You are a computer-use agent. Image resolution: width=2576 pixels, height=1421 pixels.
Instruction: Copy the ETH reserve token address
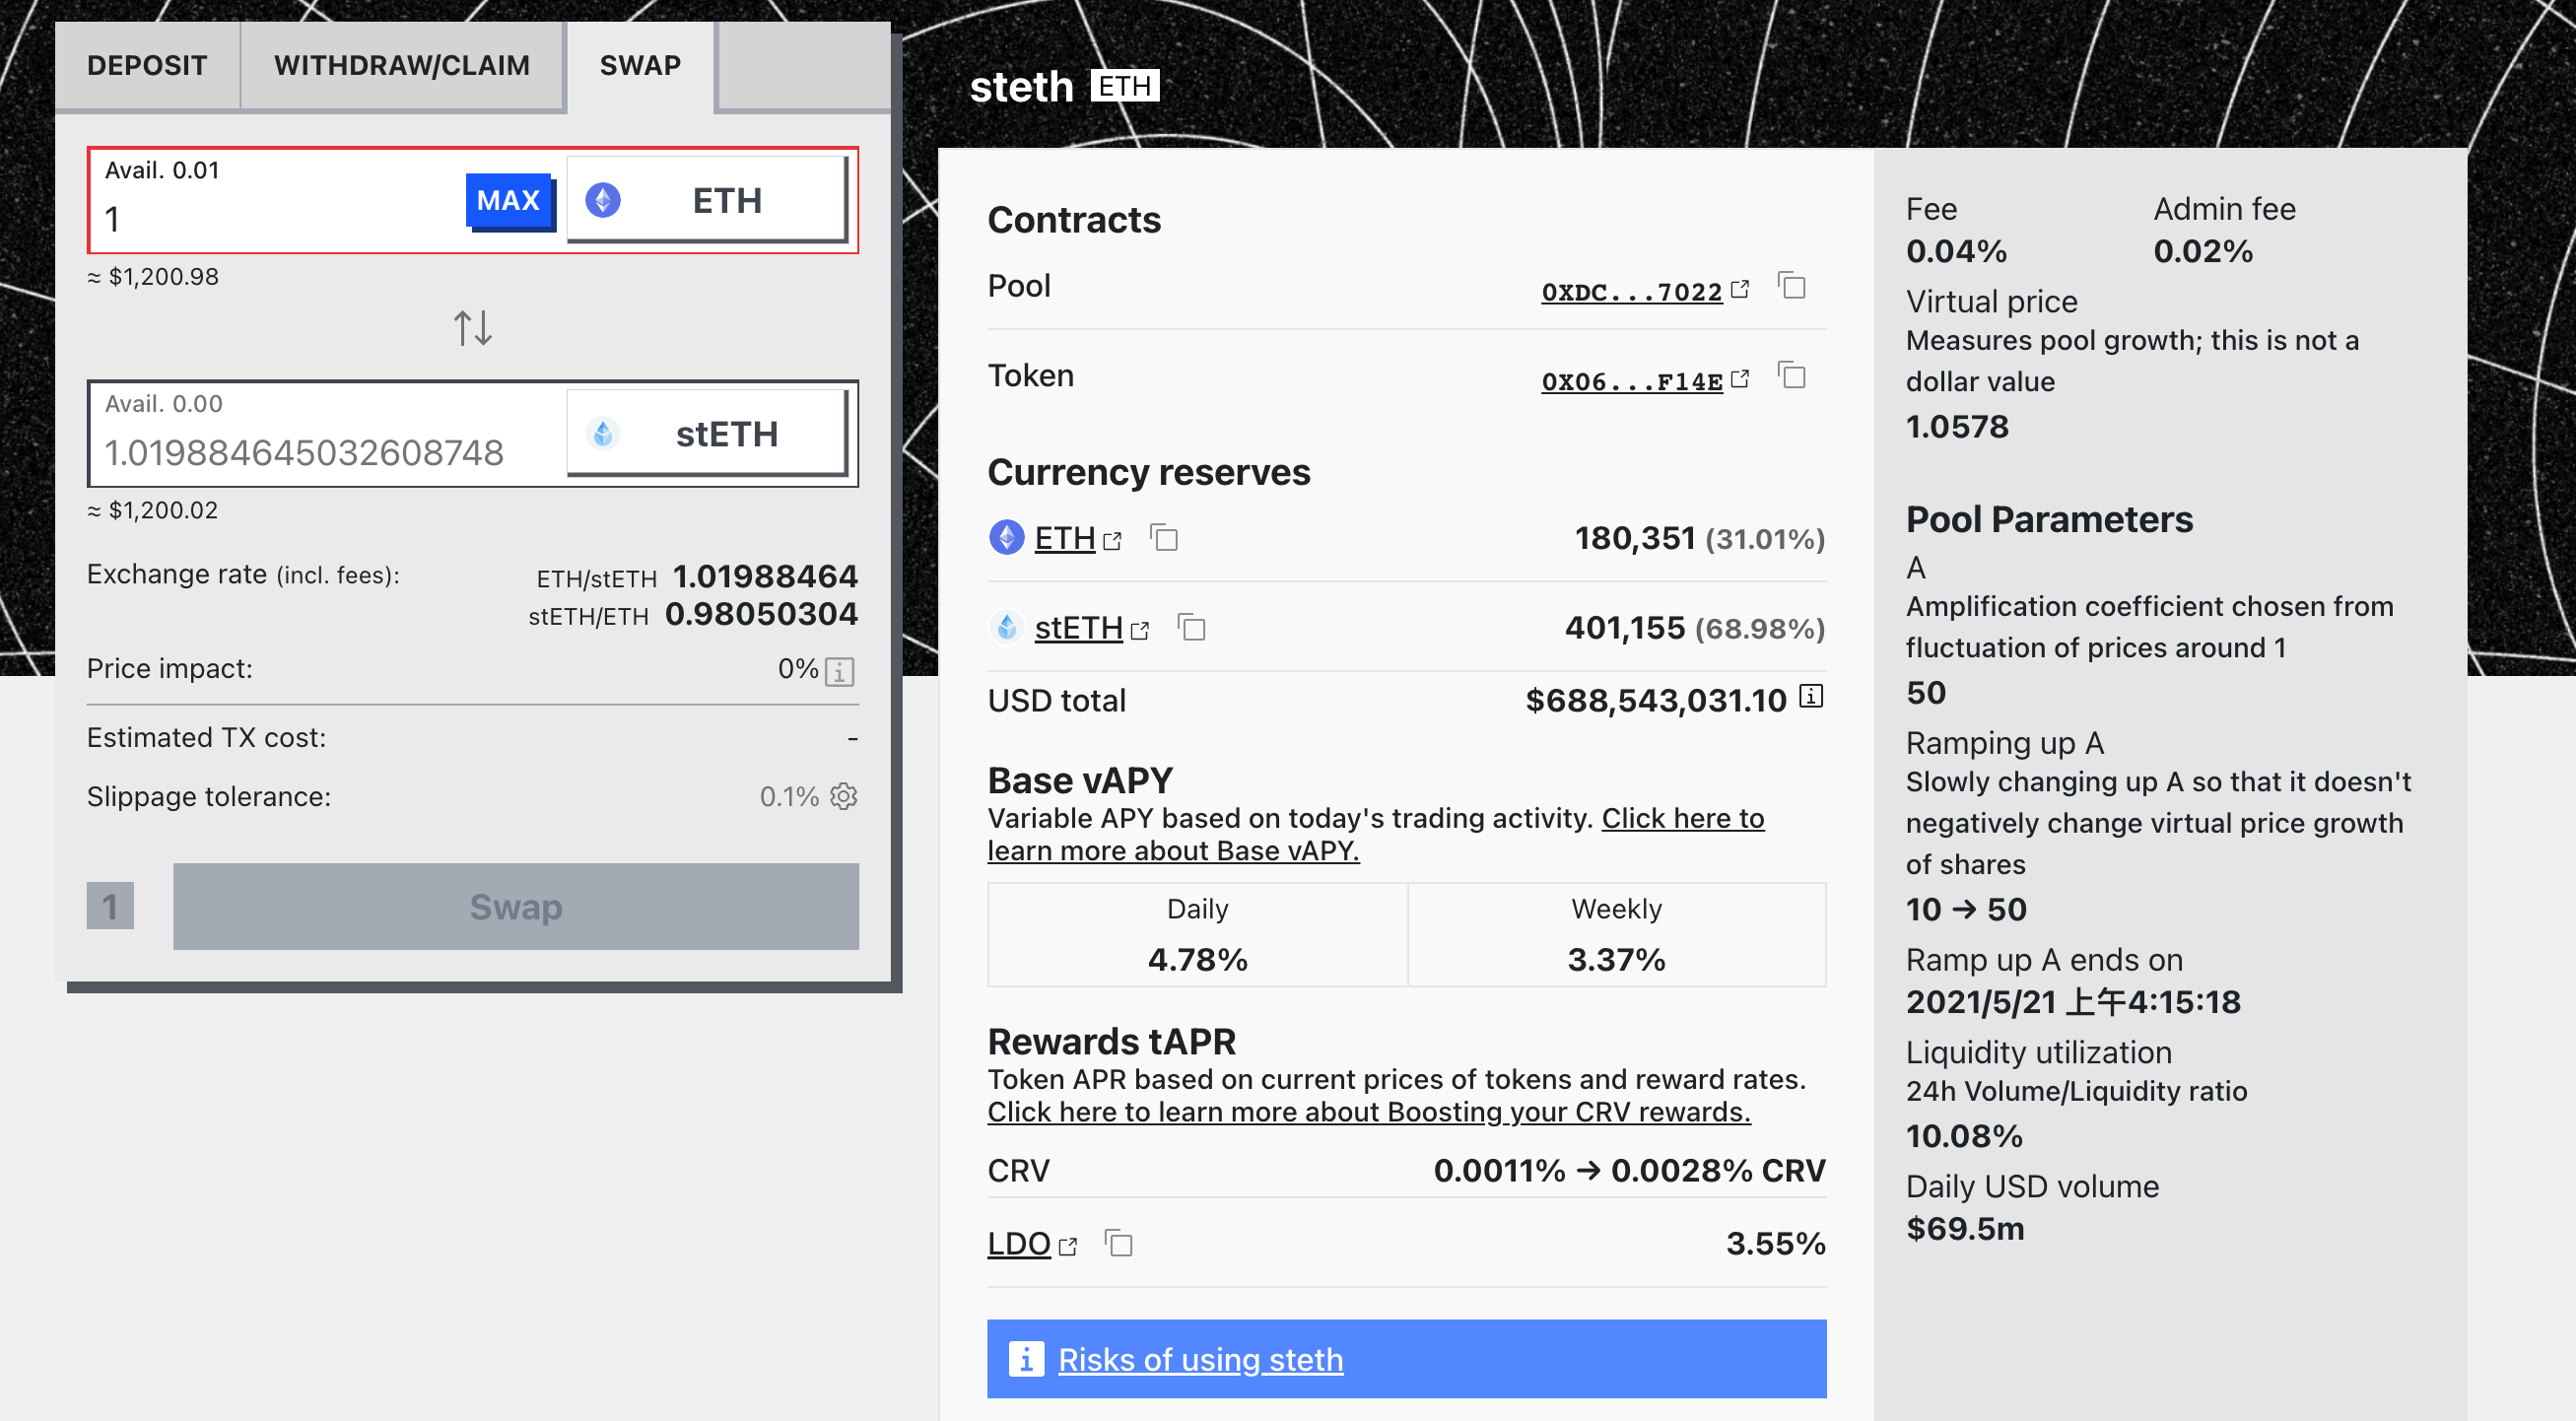1164,538
